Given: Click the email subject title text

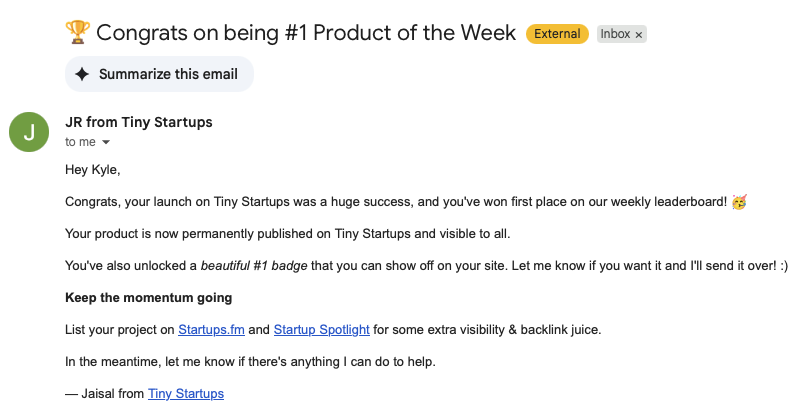Looking at the screenshot, I should 306,33.
